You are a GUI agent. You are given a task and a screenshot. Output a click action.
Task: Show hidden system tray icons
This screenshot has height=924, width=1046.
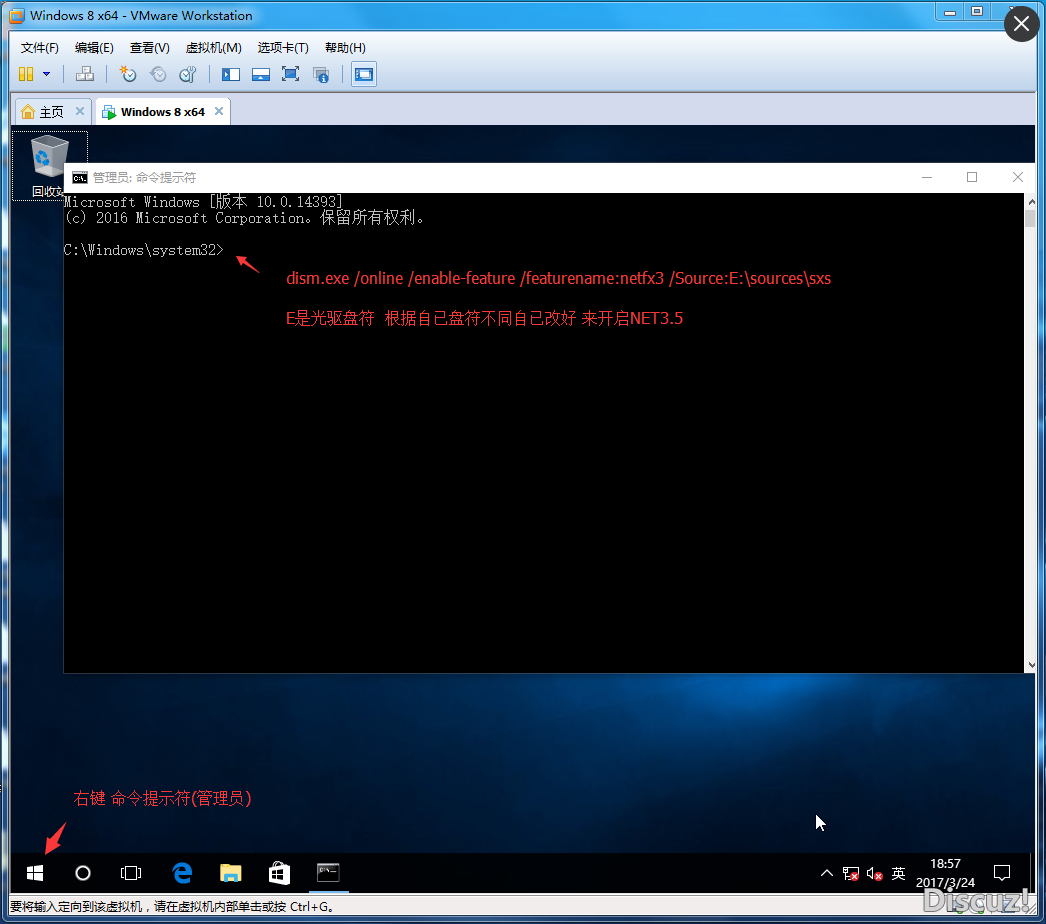[827, 873]
